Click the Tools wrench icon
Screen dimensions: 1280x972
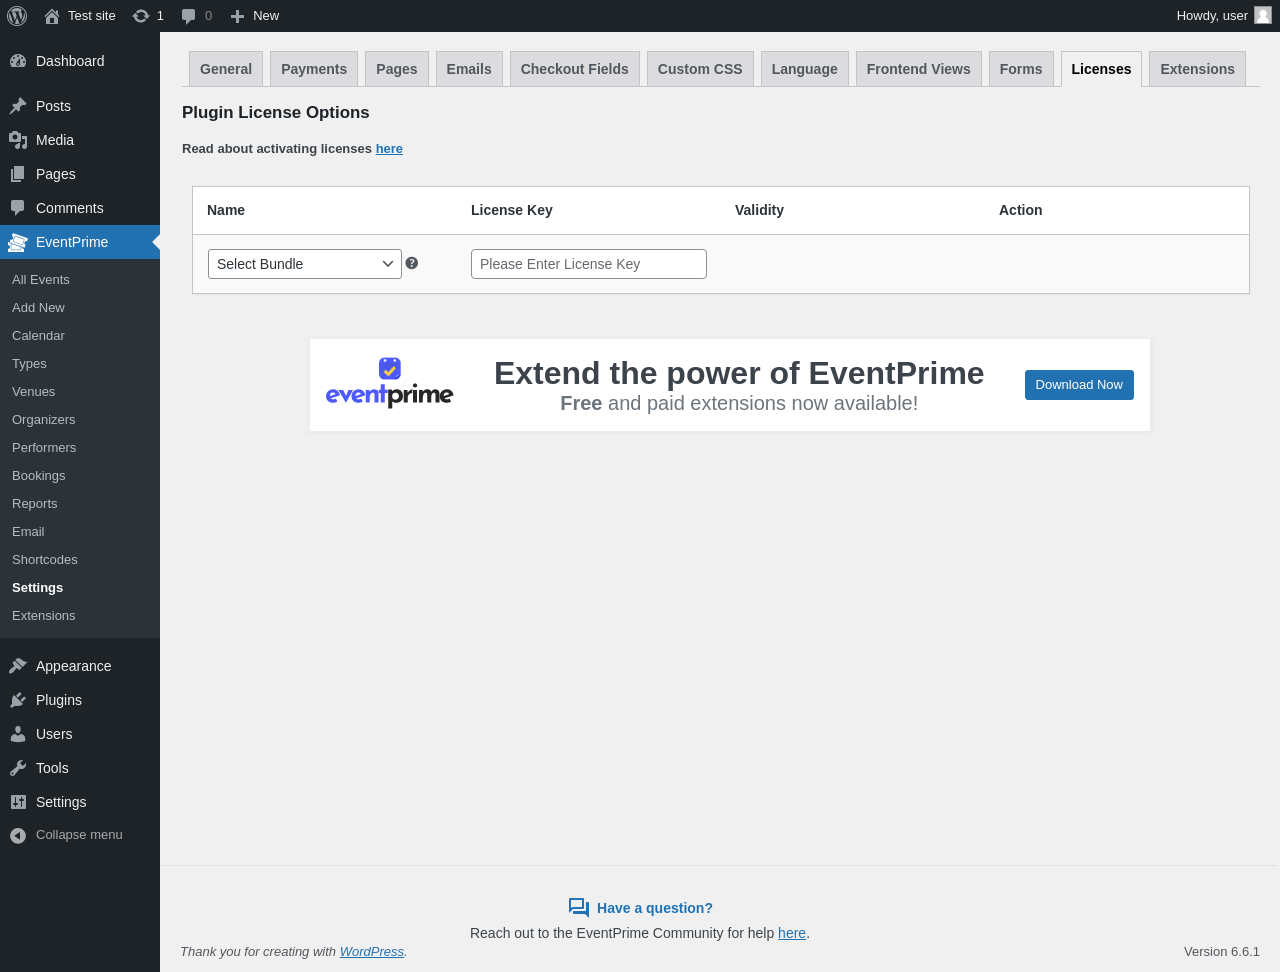point(18,768)
